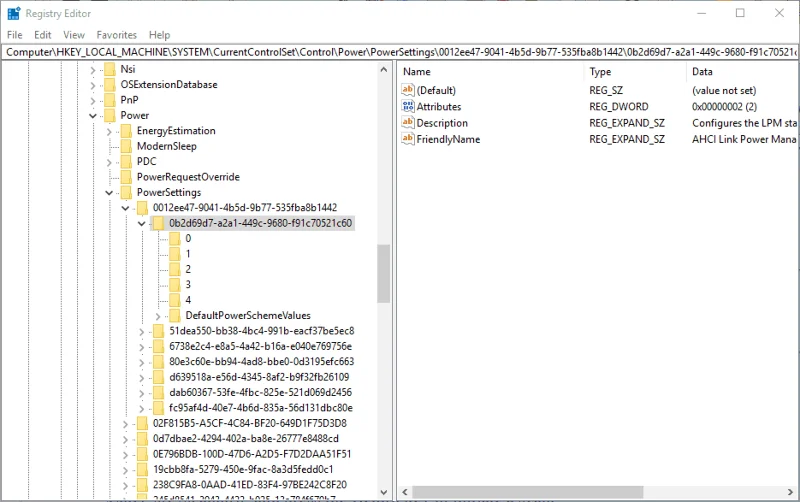Click the 'AHCI Link Power Mana' data cell

(744, 139)
